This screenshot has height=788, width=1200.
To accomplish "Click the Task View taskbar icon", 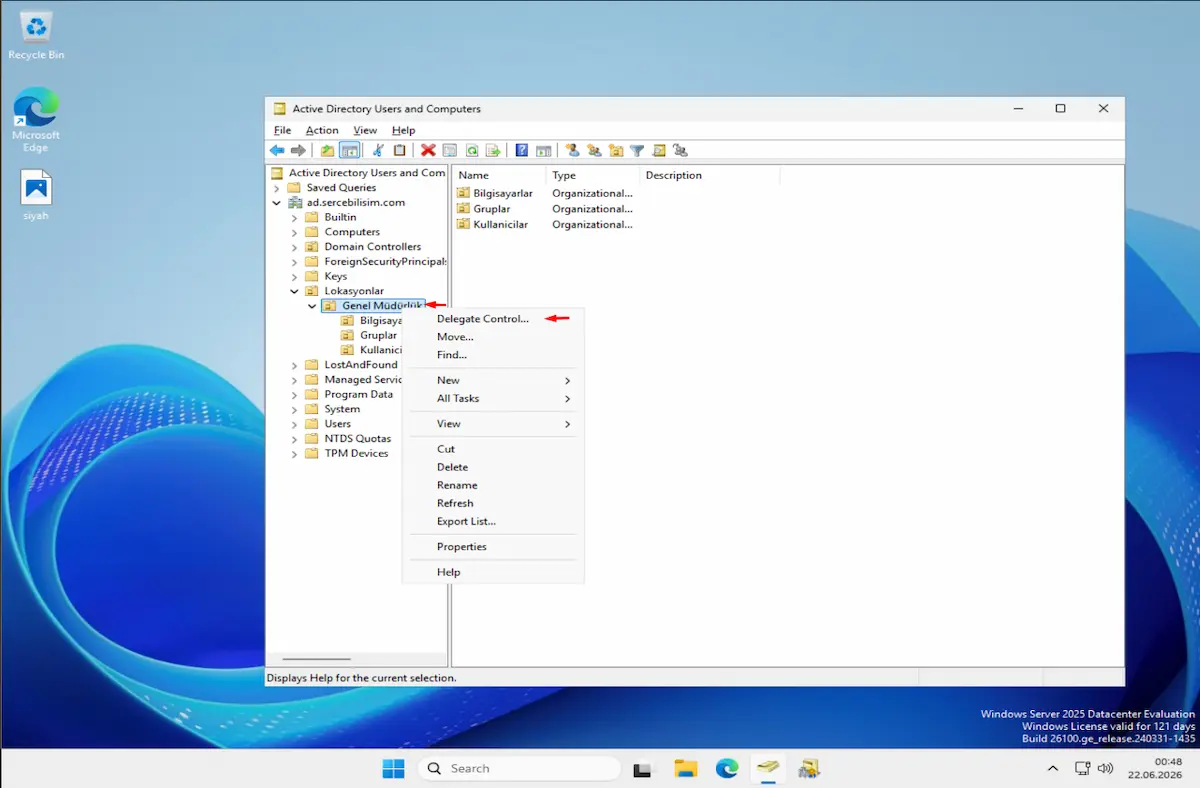I will click(643, 768).
